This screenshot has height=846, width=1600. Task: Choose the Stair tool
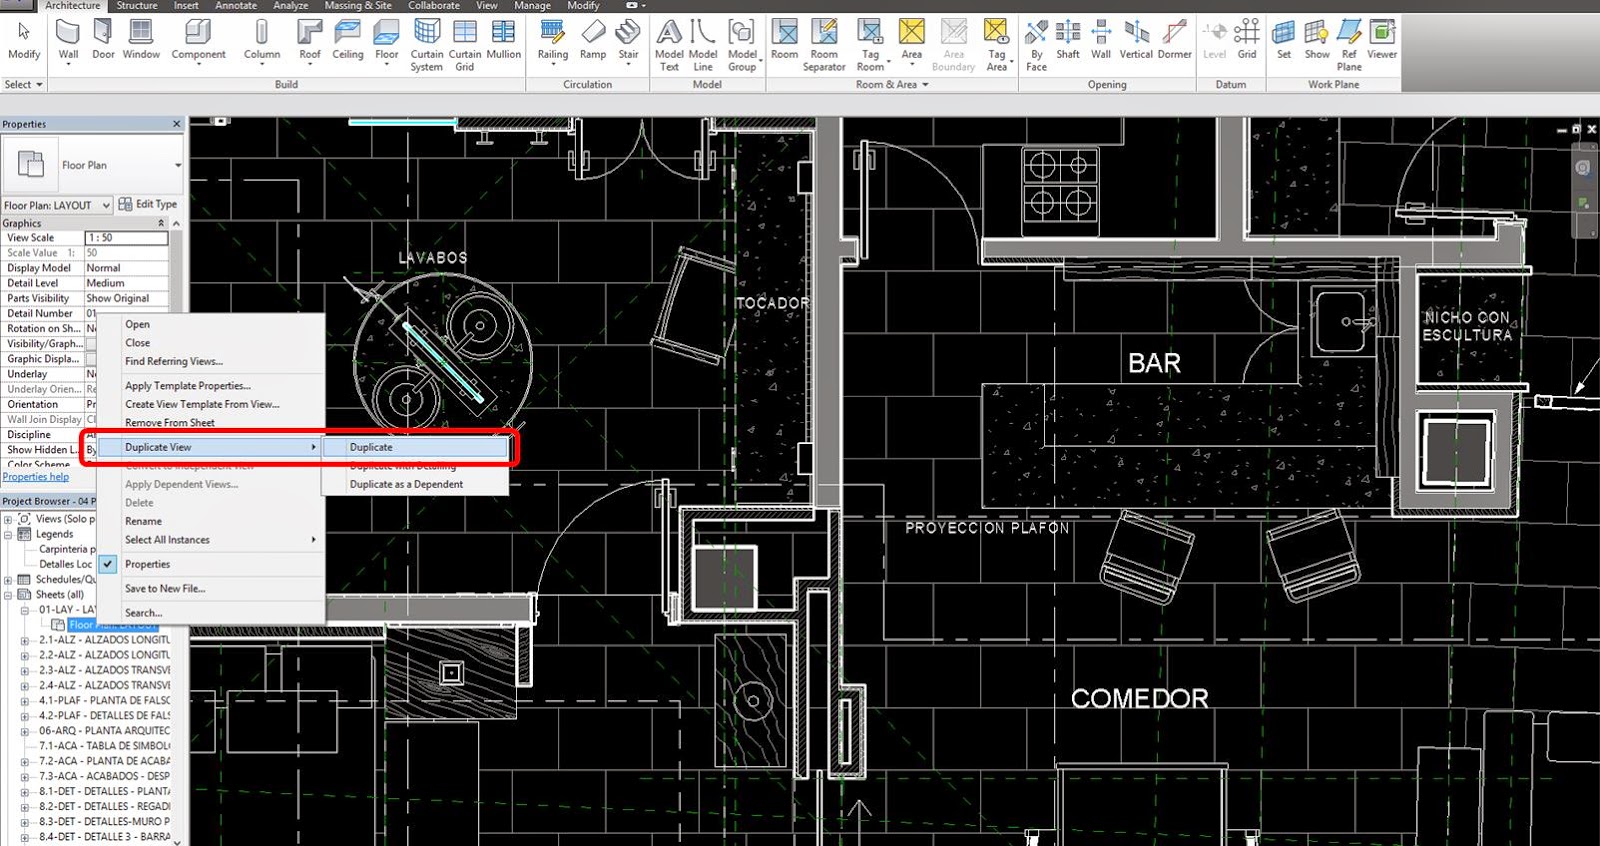628,44
